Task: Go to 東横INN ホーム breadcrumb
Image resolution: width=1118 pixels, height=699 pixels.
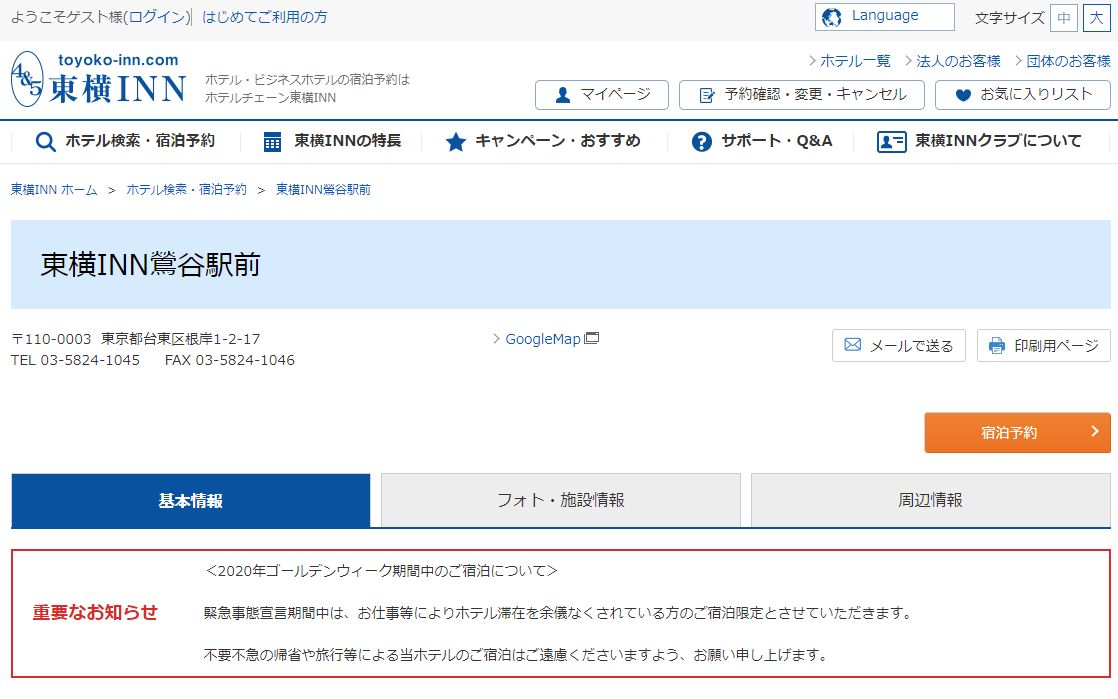Action: coord(54,190)
